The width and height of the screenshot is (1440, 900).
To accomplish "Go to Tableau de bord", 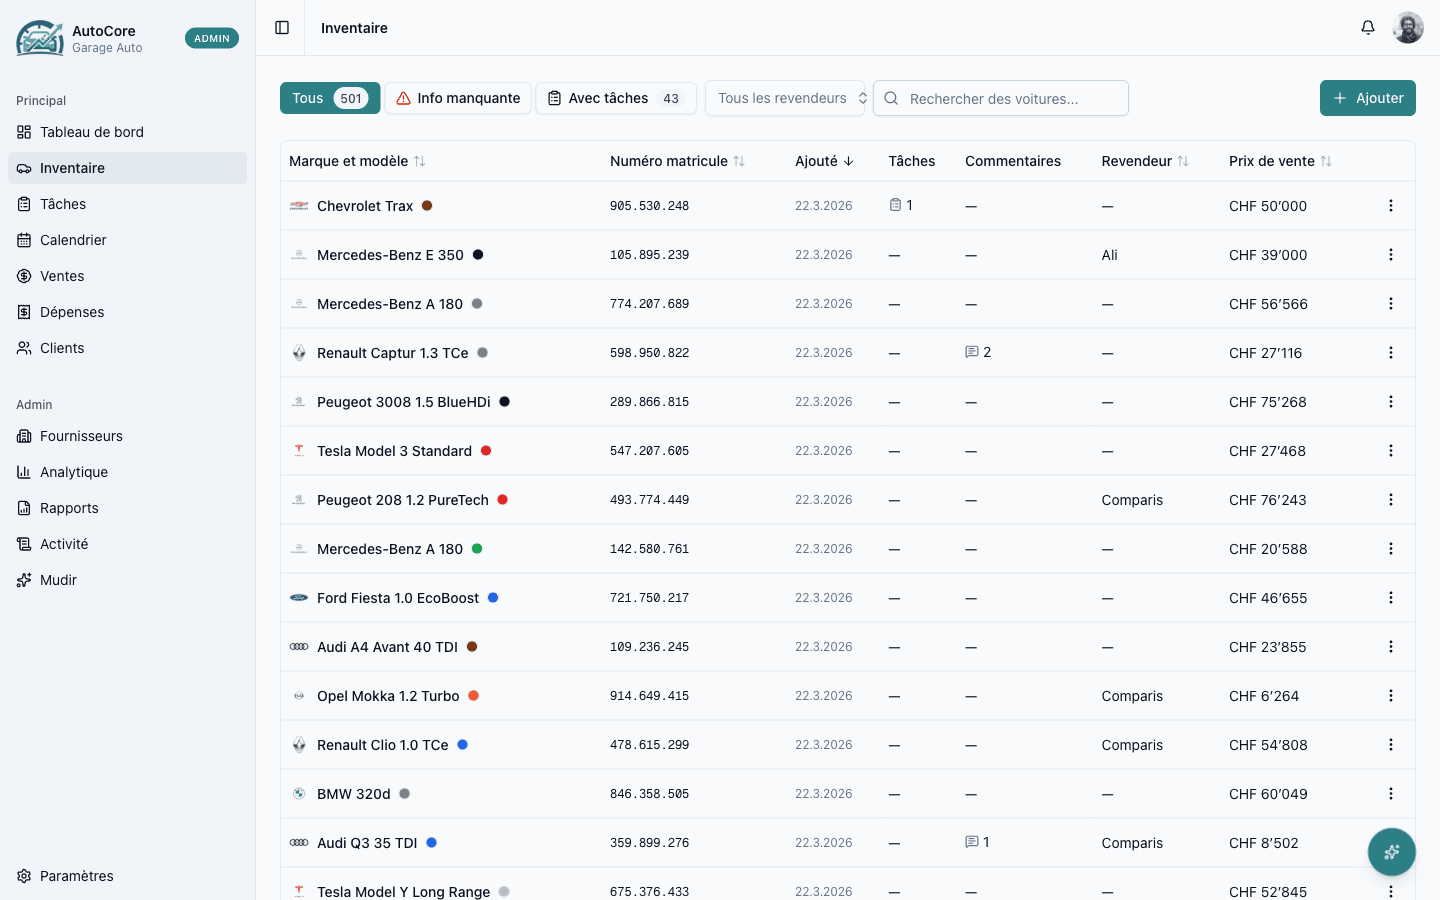I will [92, 132].
